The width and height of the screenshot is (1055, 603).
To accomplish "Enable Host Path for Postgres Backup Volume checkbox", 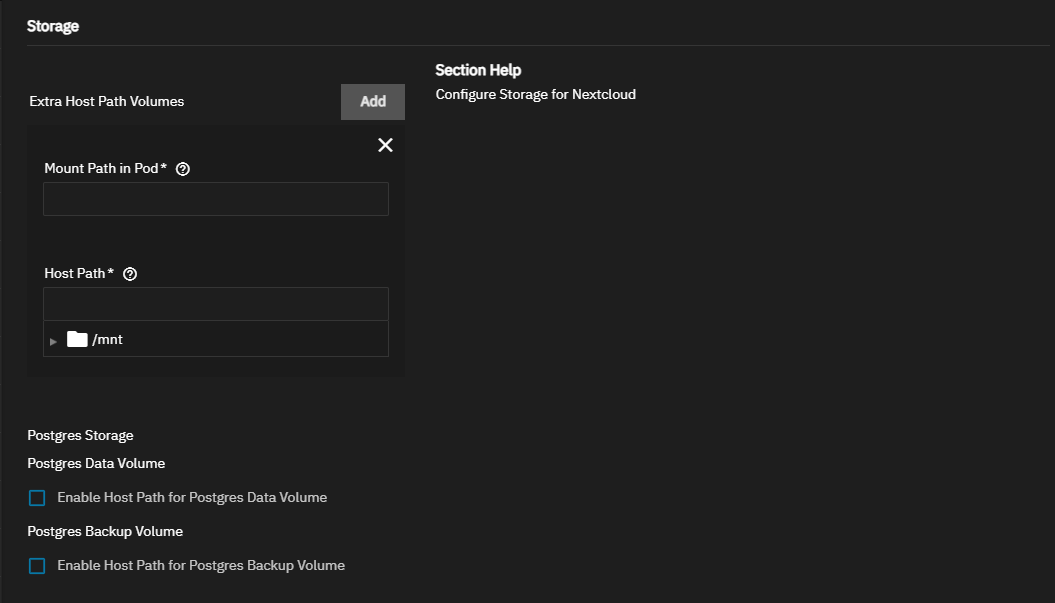I will [37, 566].
